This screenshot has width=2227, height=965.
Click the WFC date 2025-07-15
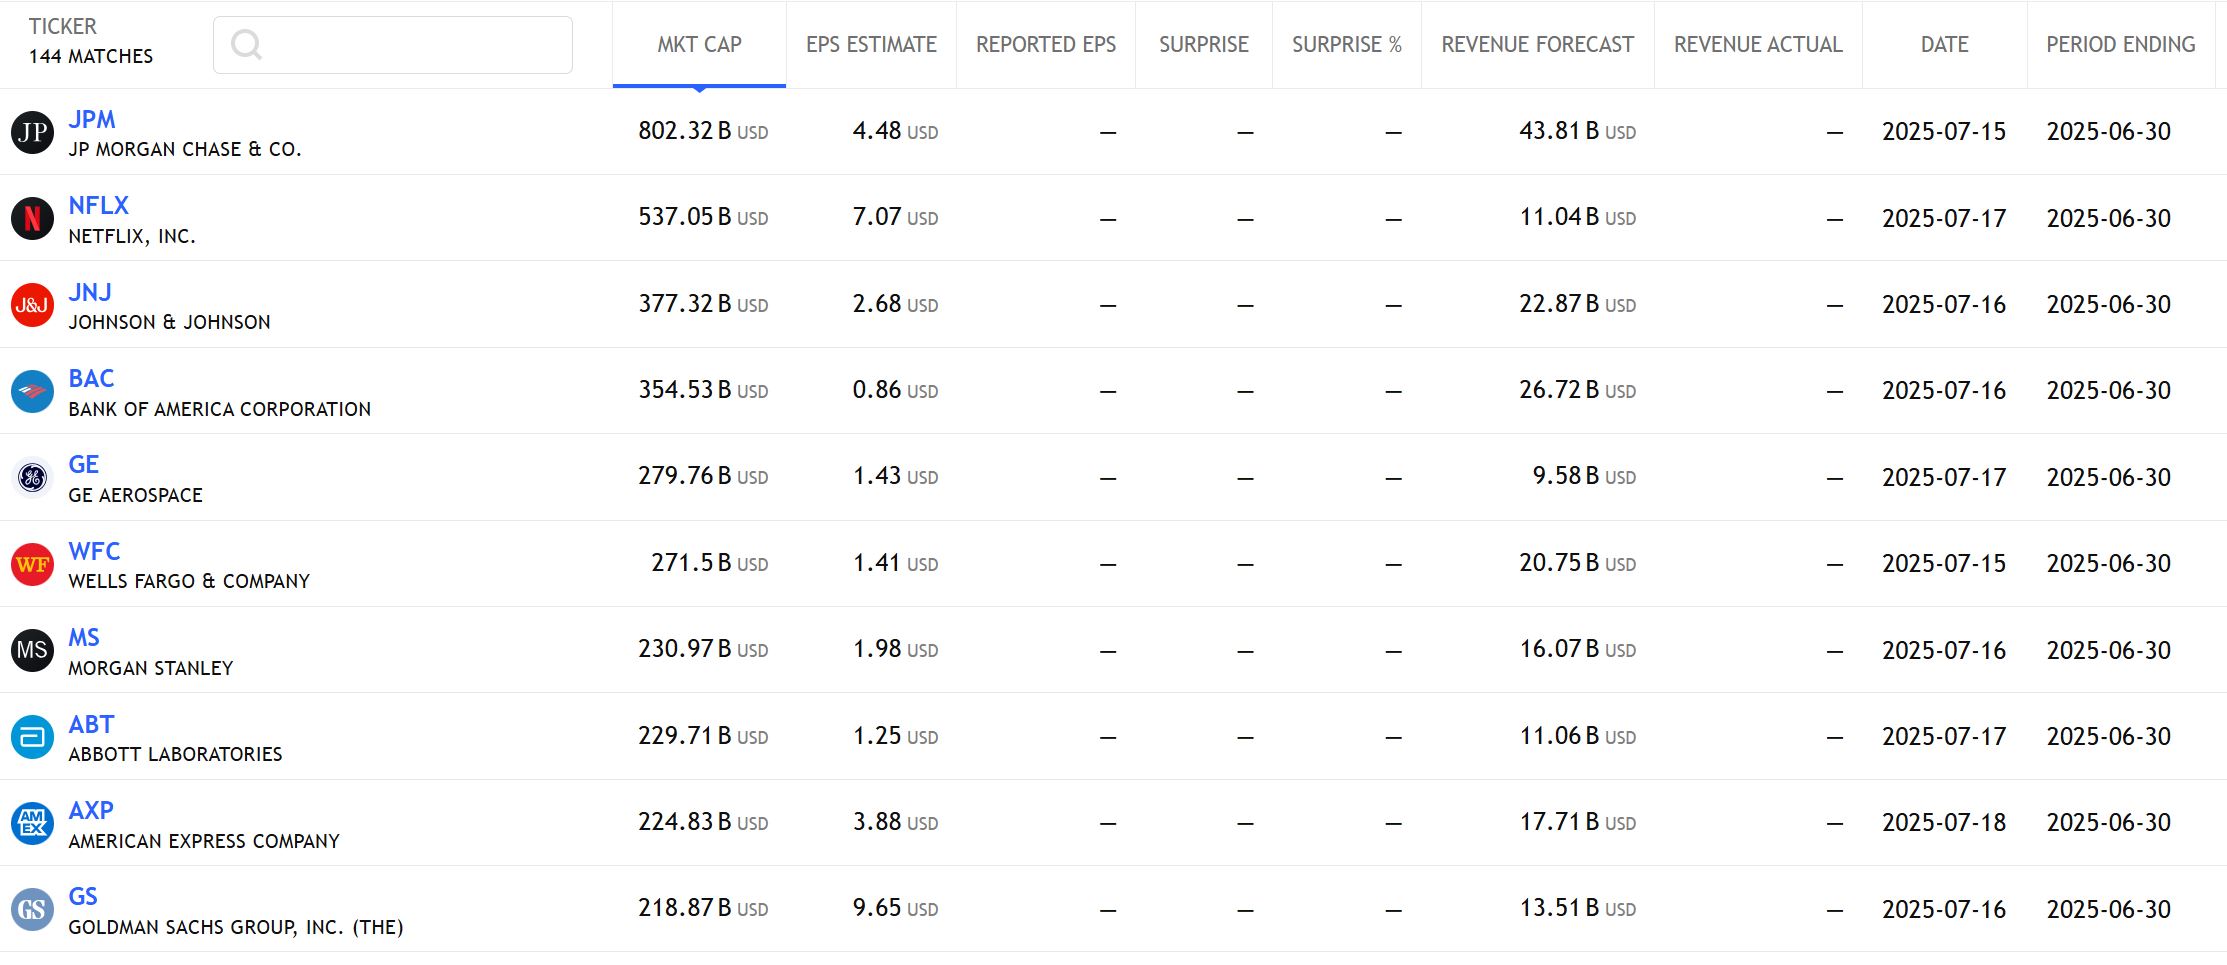click(x=1944, y=563)
